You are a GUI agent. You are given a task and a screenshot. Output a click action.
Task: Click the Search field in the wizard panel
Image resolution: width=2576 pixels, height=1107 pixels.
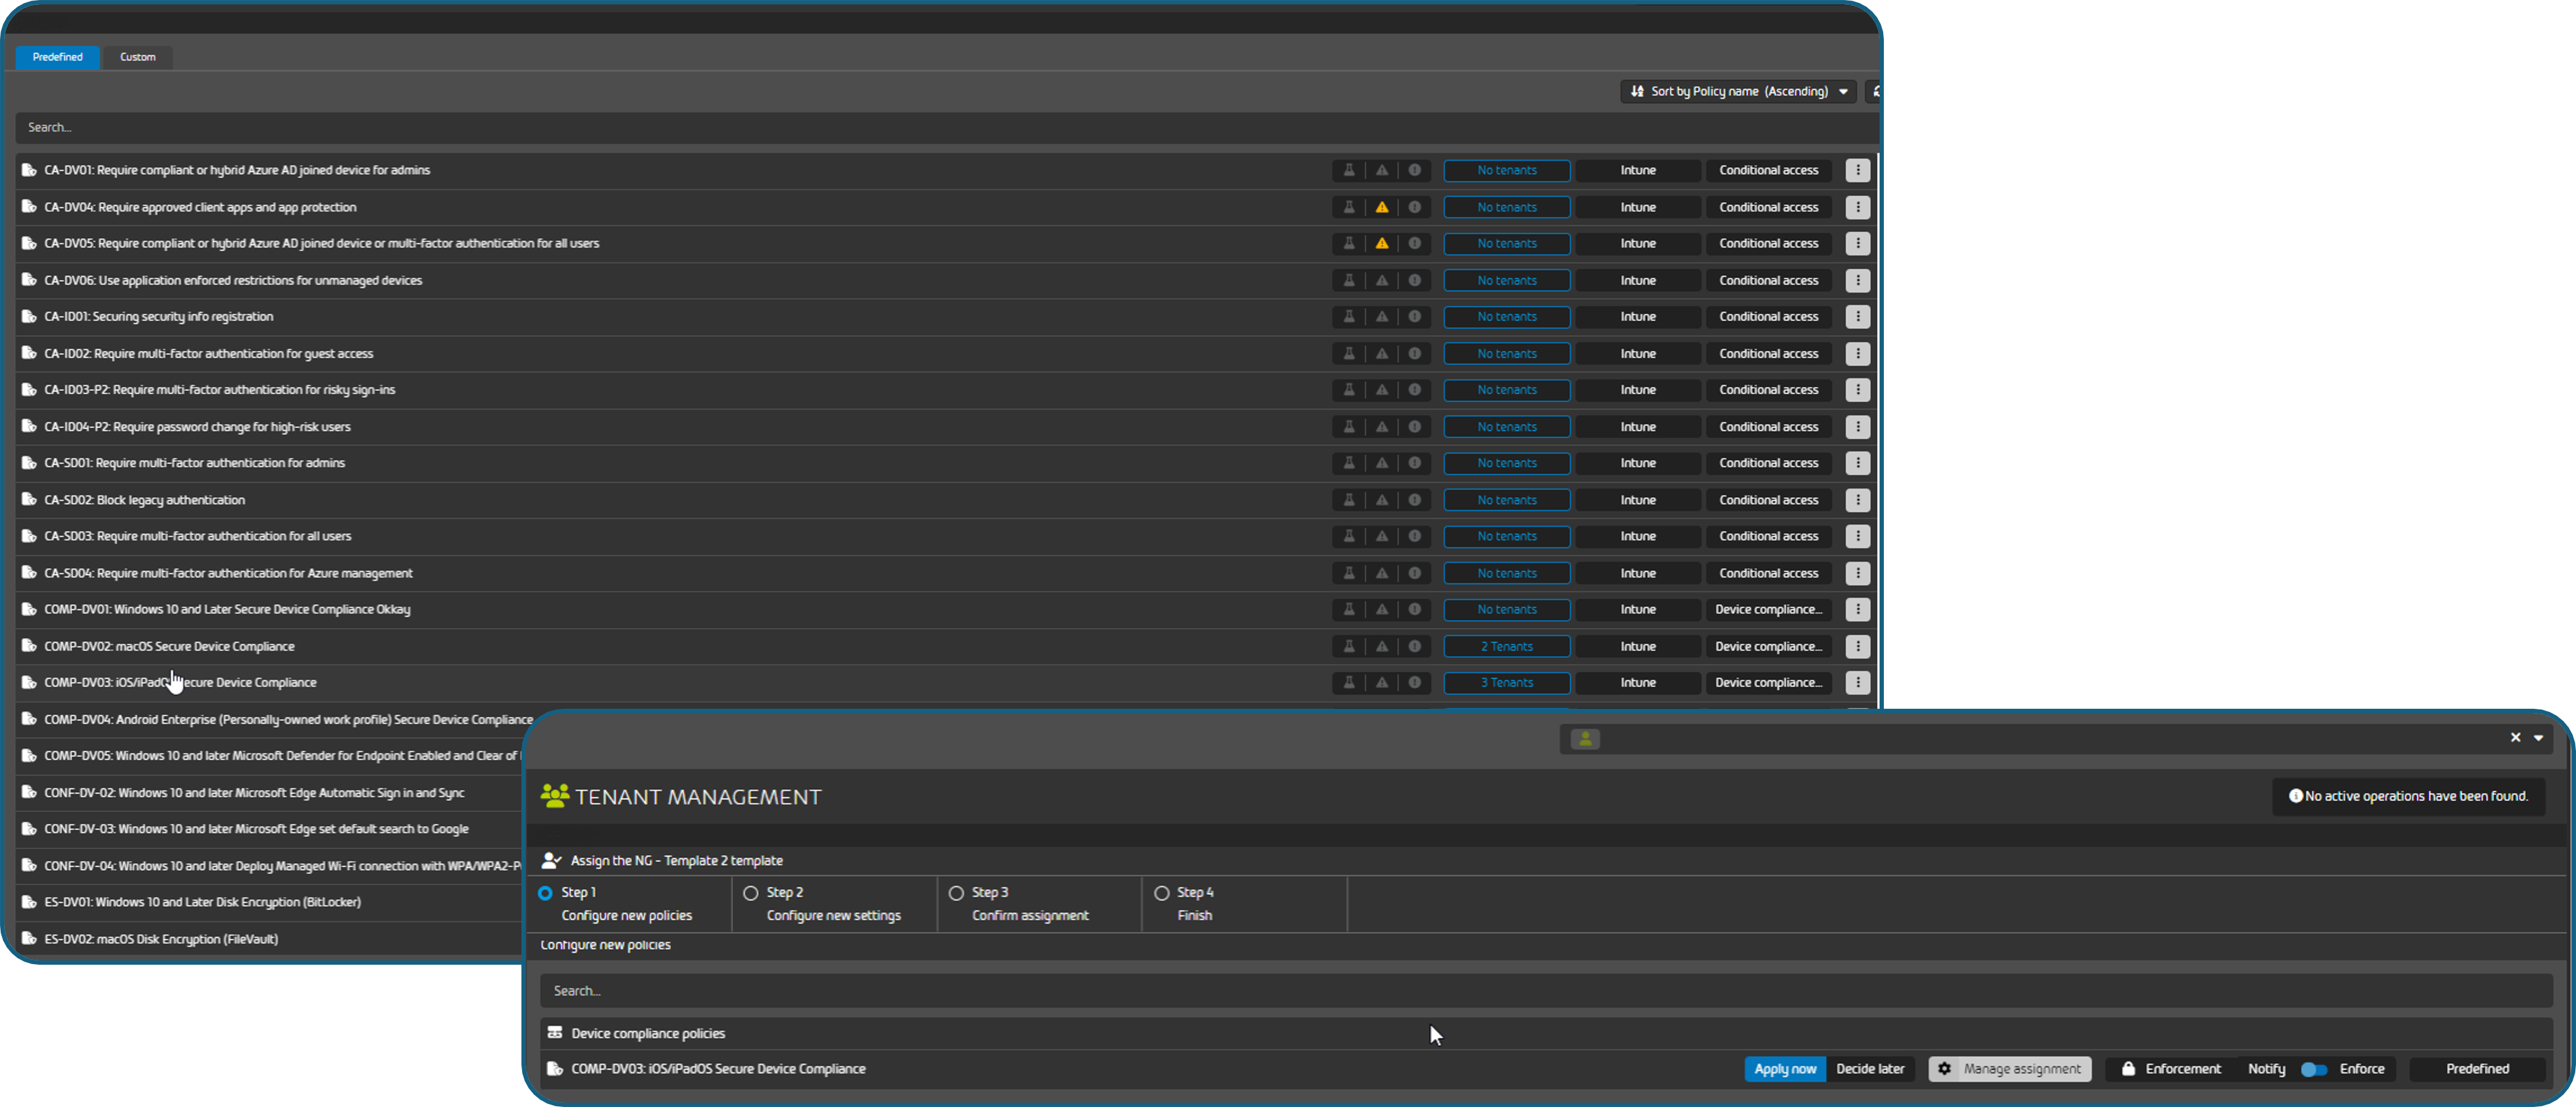tap(1546, 991)
